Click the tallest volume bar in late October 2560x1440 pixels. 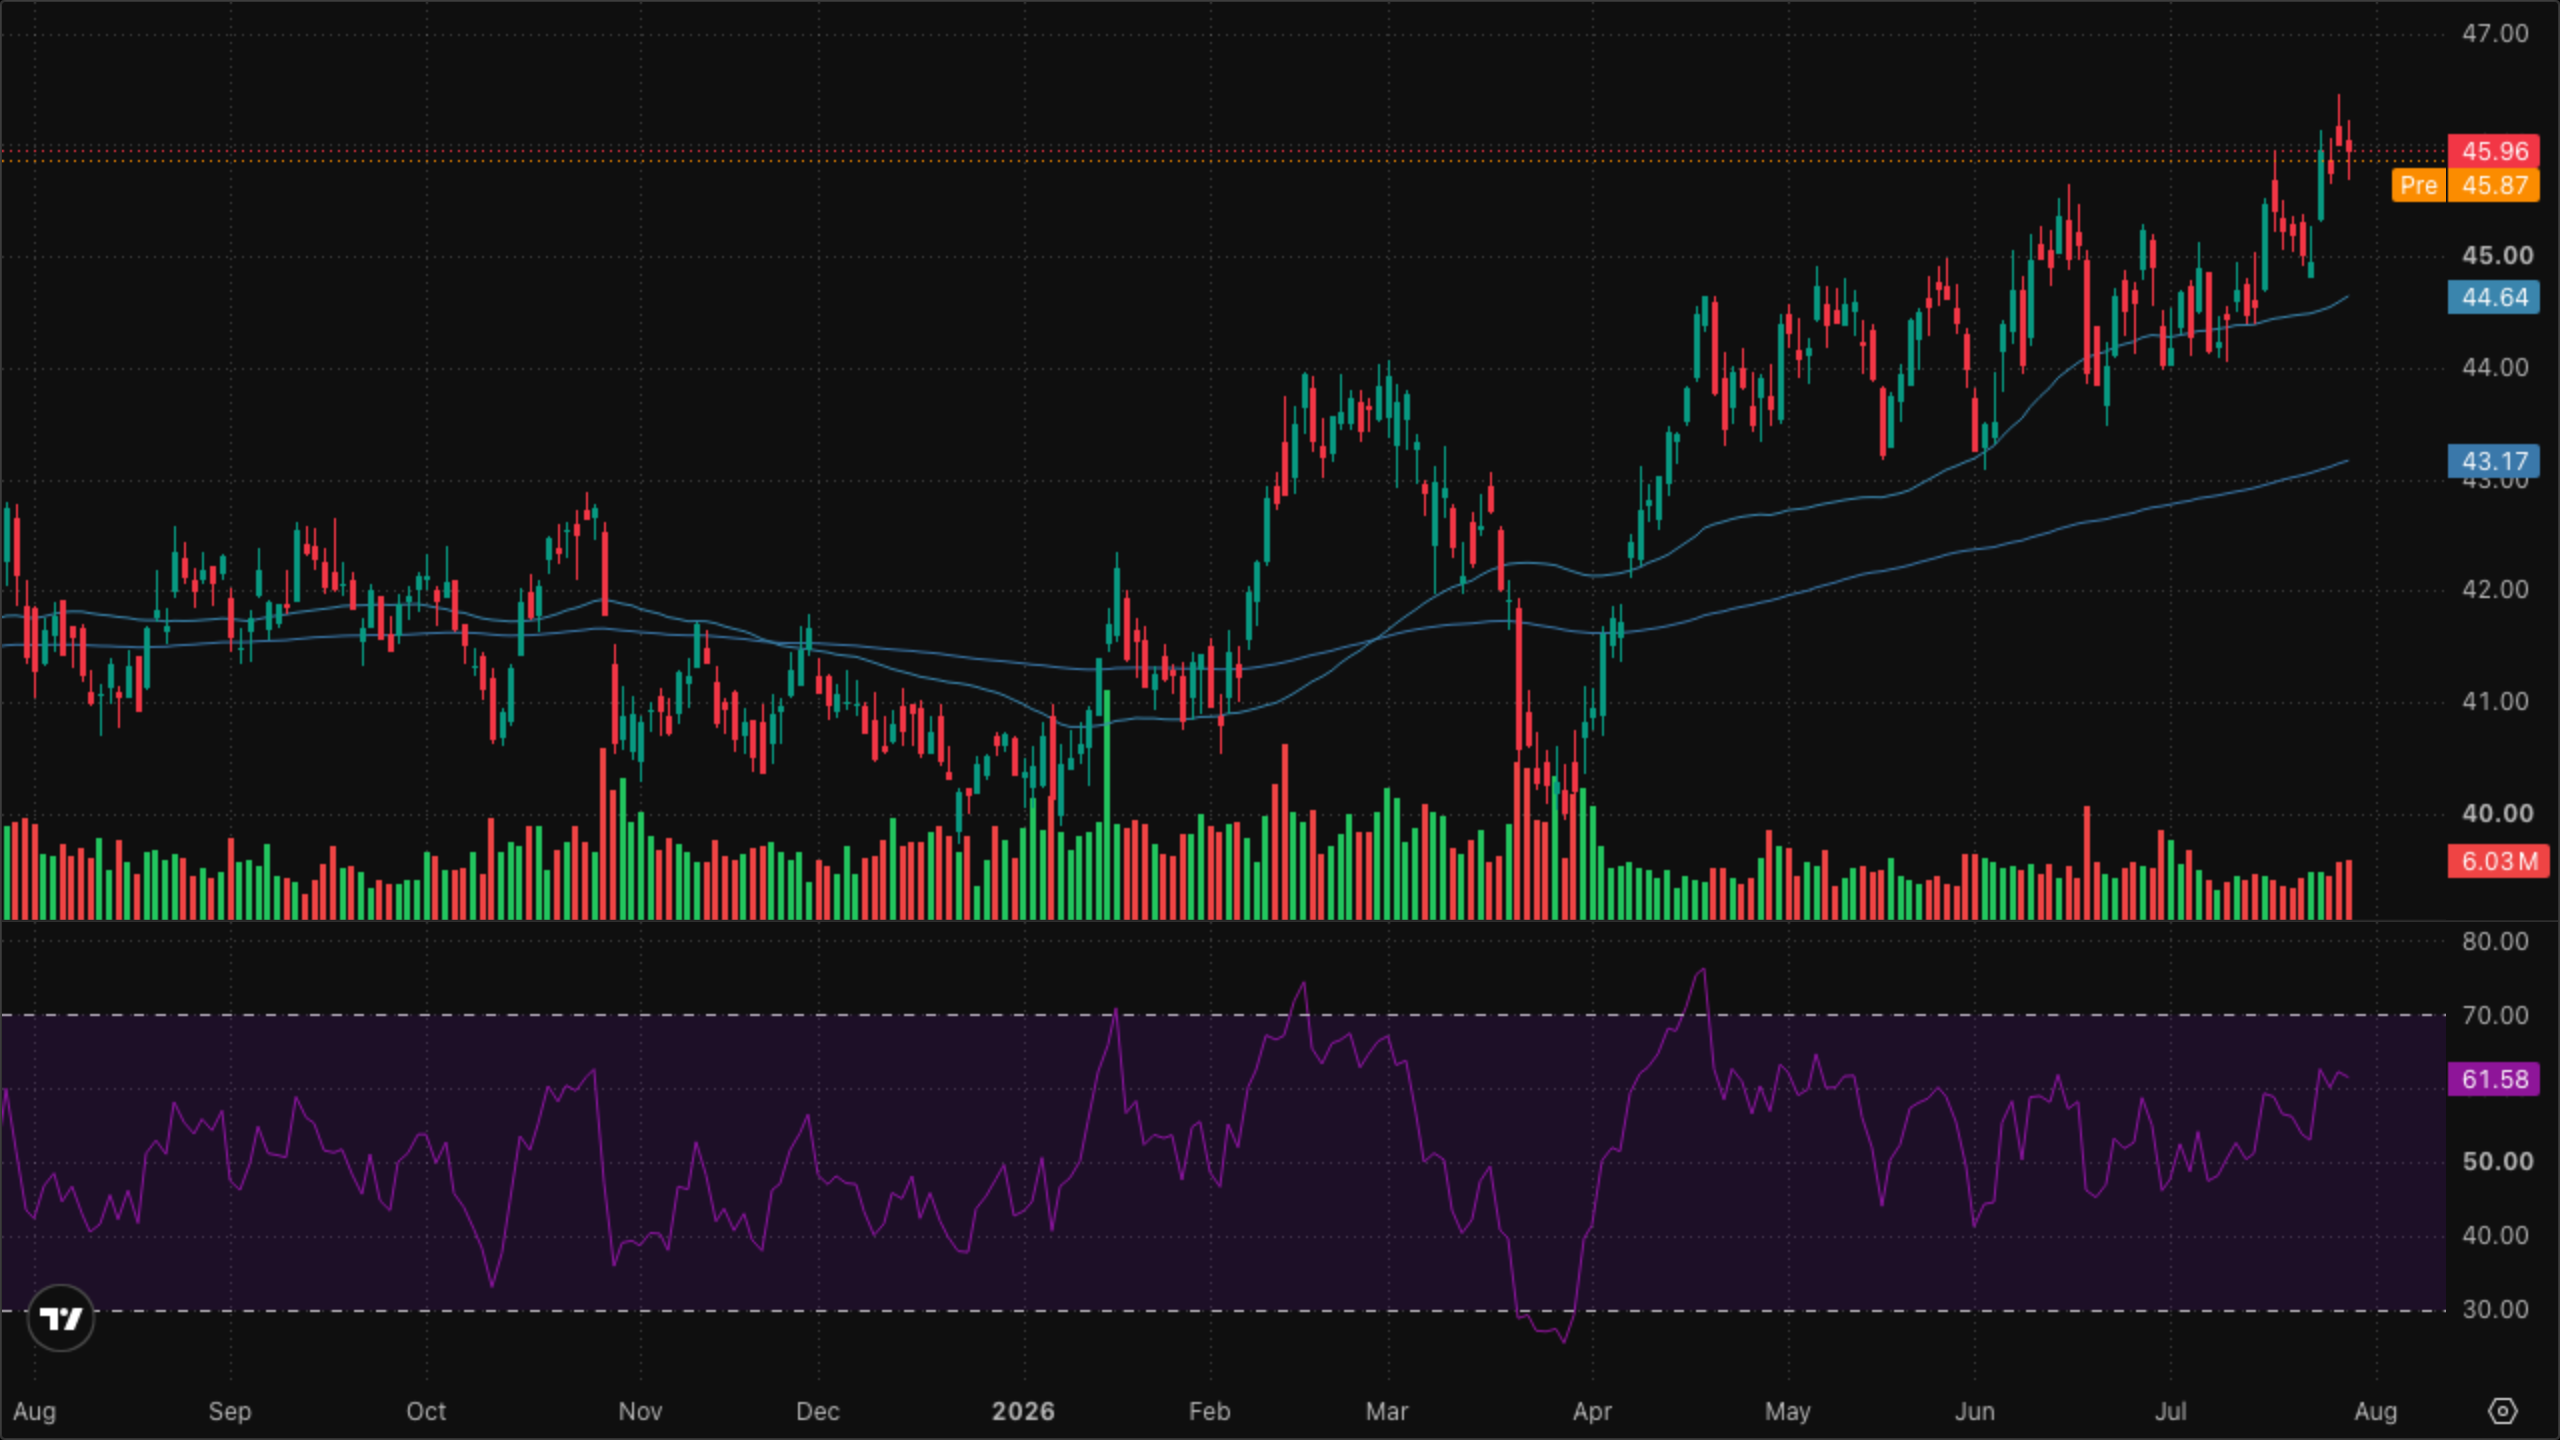coord(603,834)
